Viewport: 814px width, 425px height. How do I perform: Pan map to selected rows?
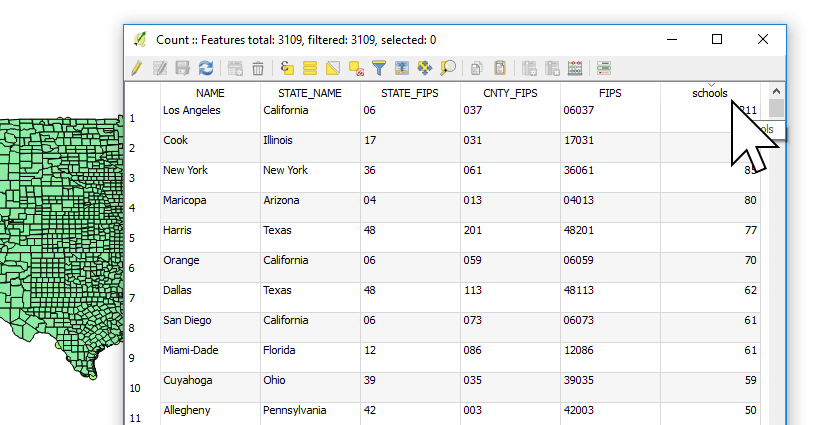(x=425, y=68)
